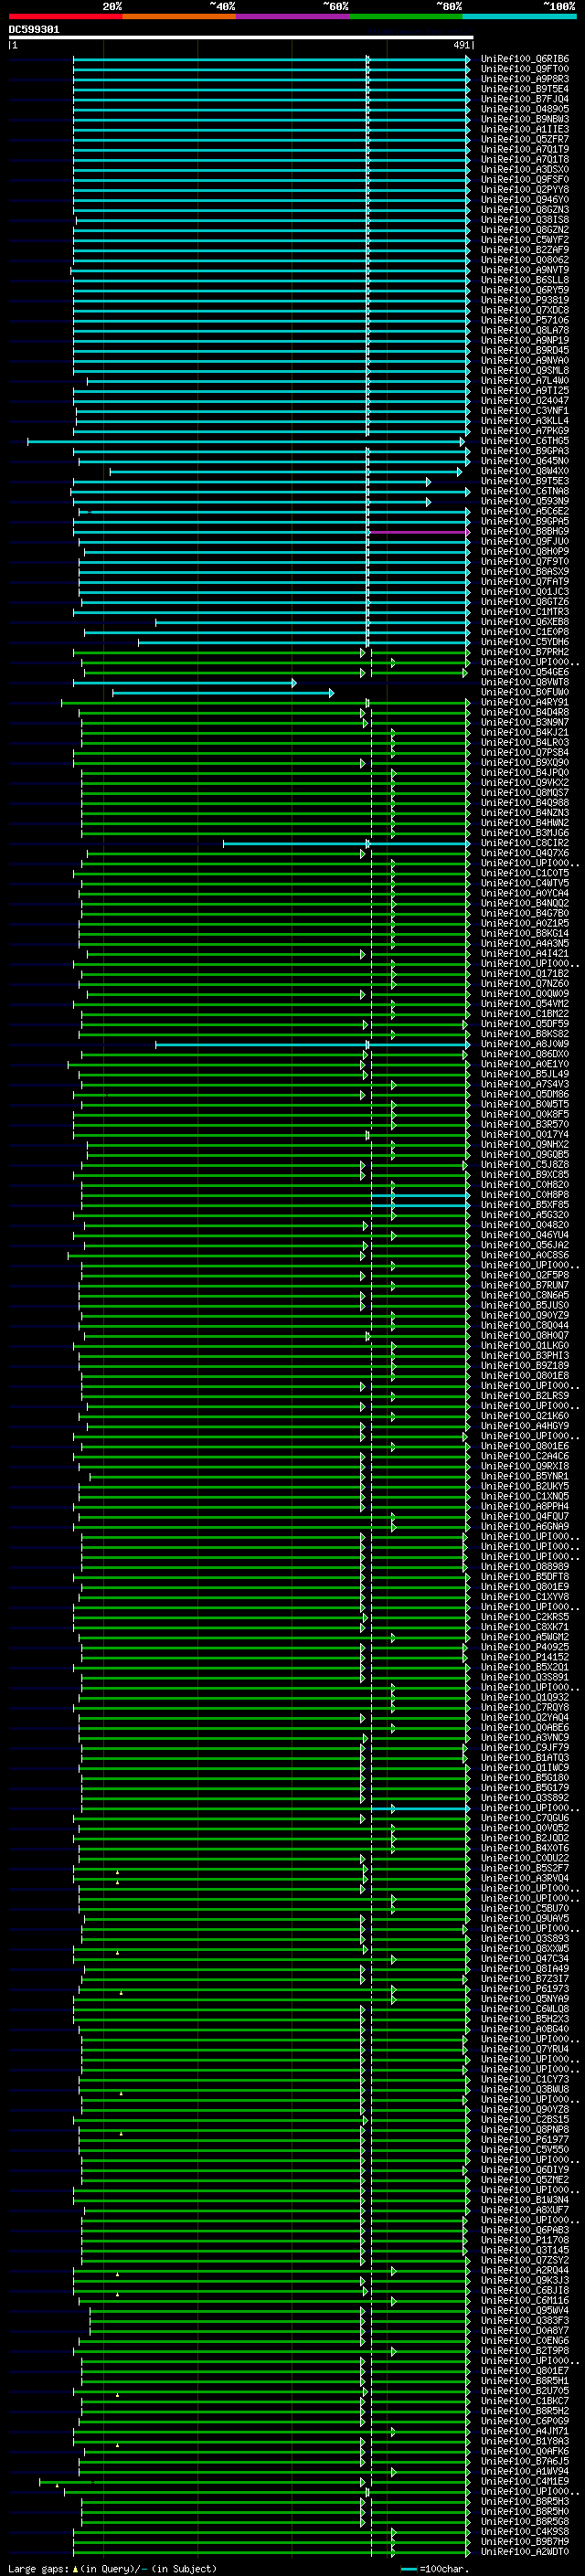Select the UniRef100_Q7PSB4 label
The image size is (585, 2576).
tap(525, 752)
